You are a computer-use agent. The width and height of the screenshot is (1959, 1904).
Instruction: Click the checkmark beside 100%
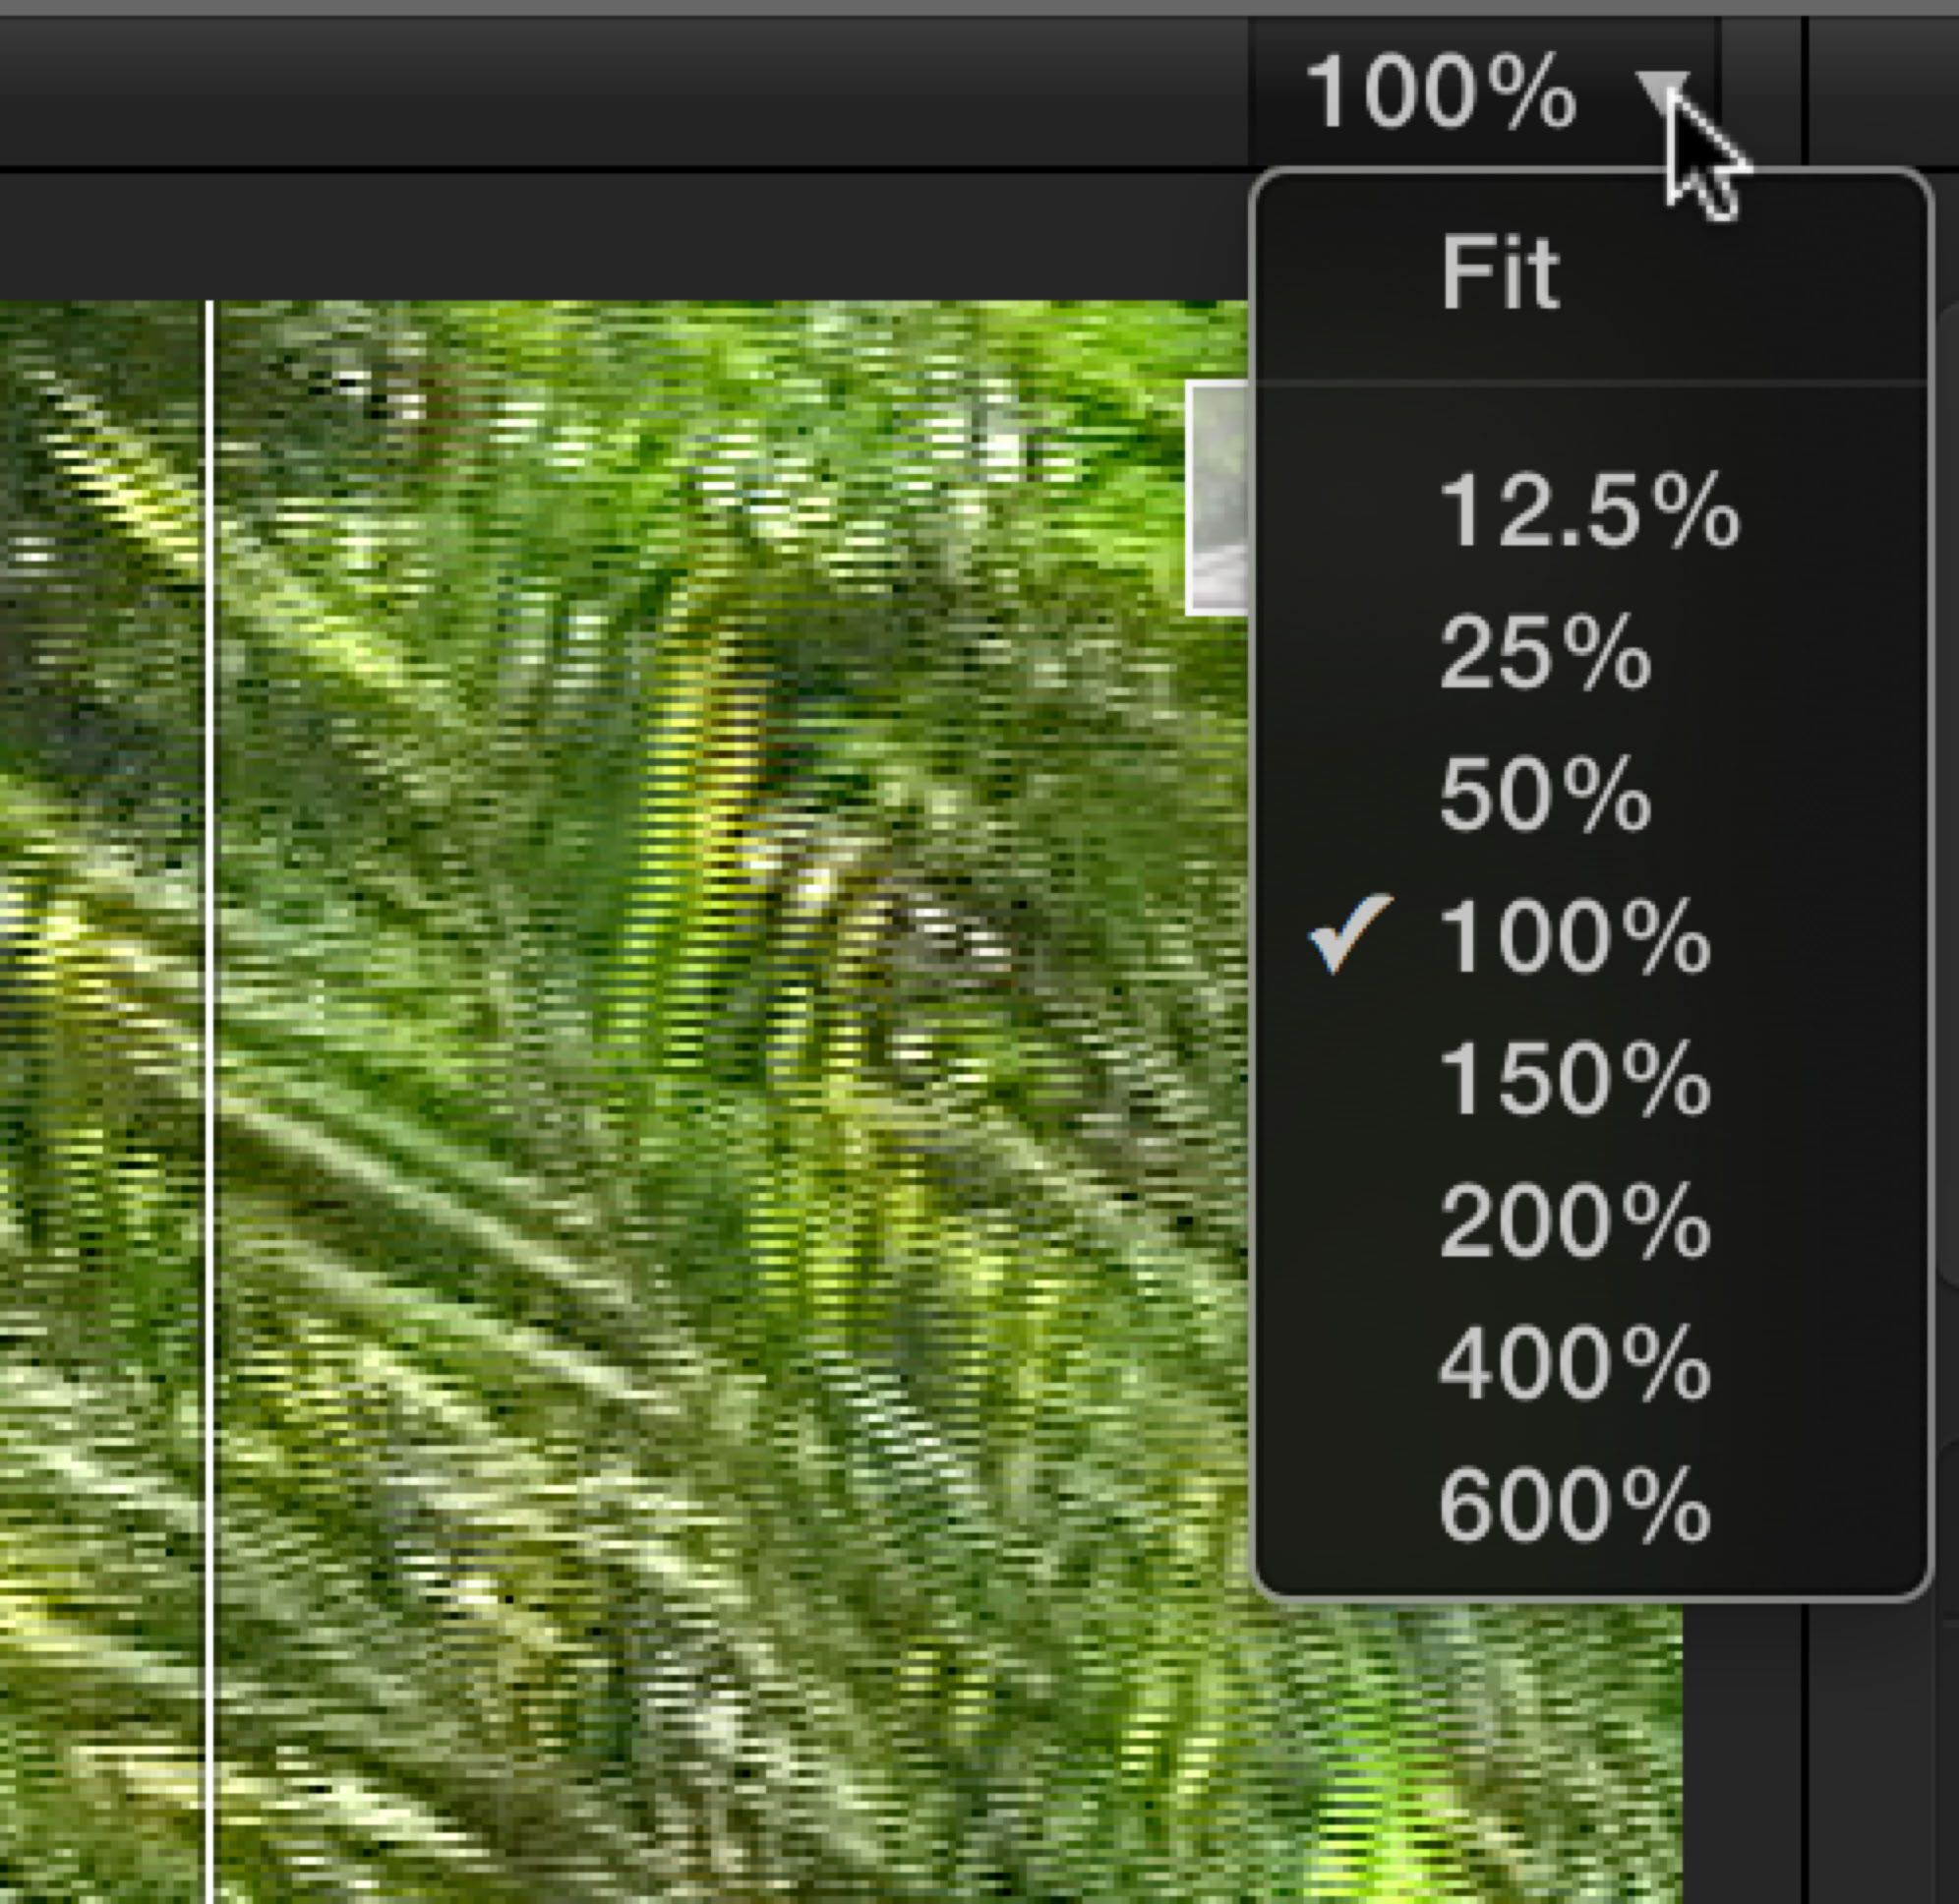click(x=1350, y=933)
